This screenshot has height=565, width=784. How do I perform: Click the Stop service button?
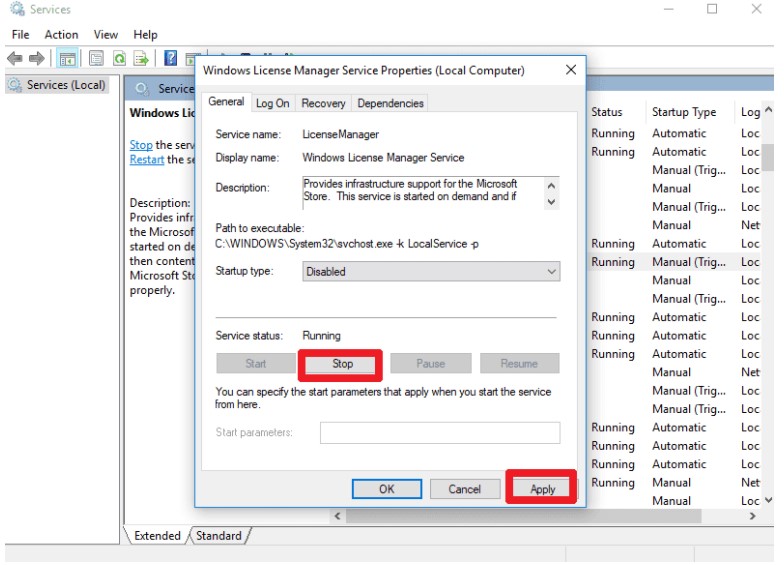click(x=342, y=364)
